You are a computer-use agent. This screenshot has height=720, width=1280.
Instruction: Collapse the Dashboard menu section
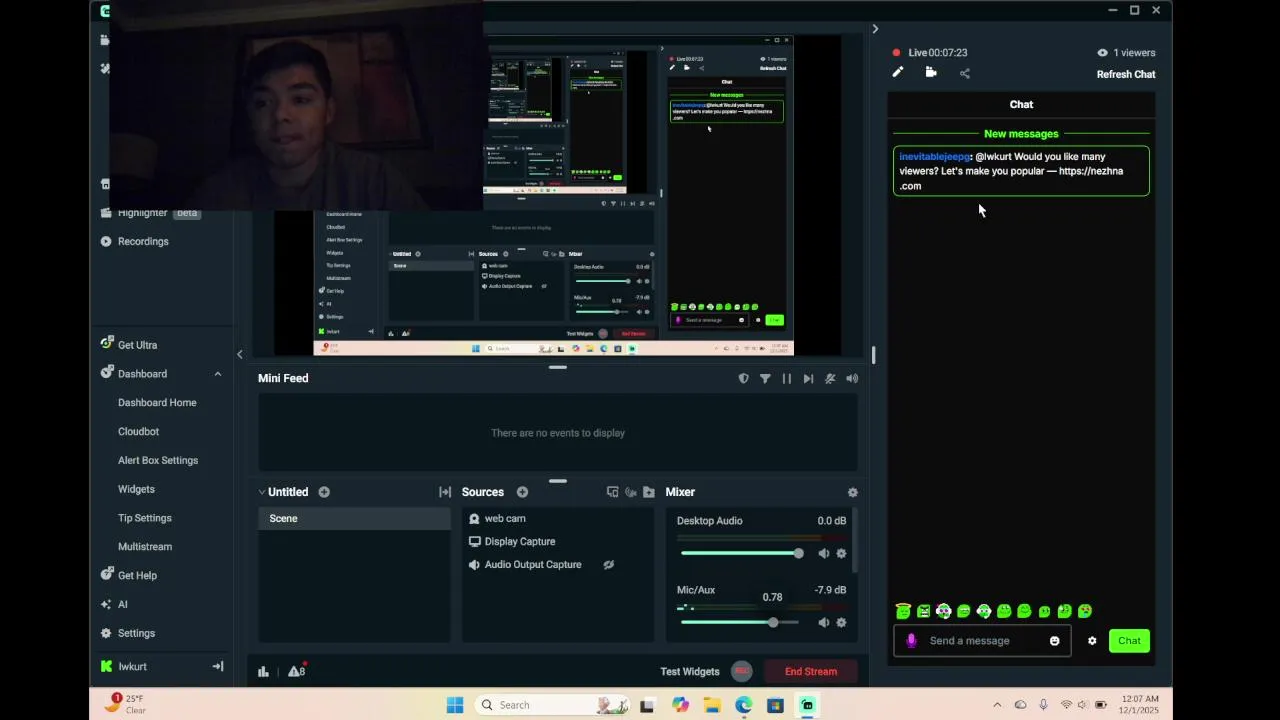[218, 374]
